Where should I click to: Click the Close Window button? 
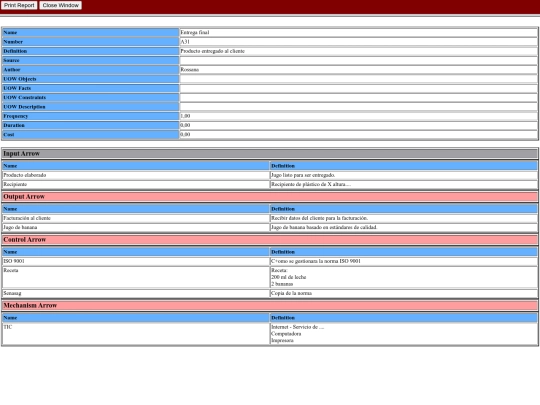click(x=61, y=5)
